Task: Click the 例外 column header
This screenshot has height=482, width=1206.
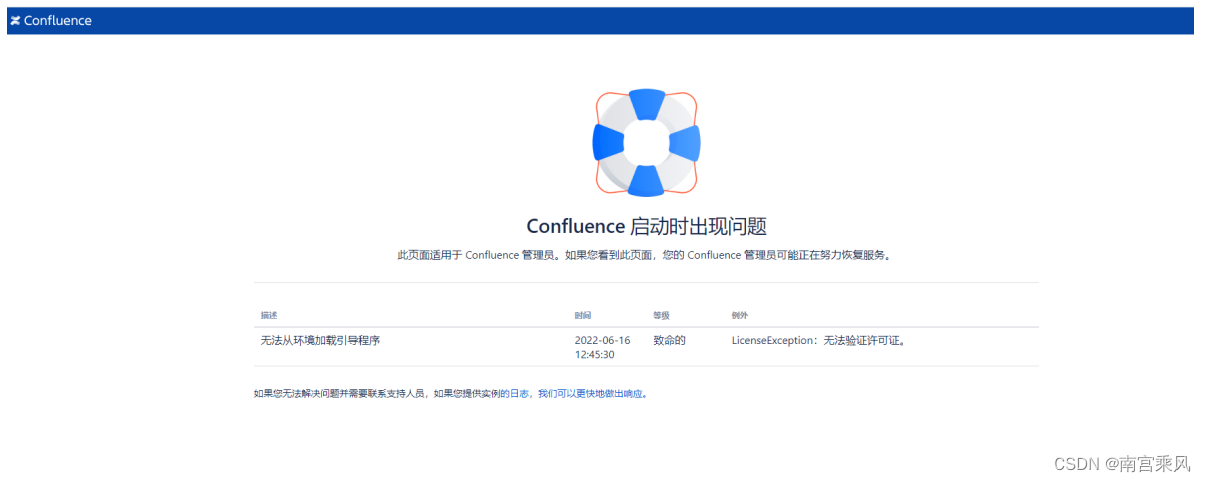Action: click(x=740, y=315)
